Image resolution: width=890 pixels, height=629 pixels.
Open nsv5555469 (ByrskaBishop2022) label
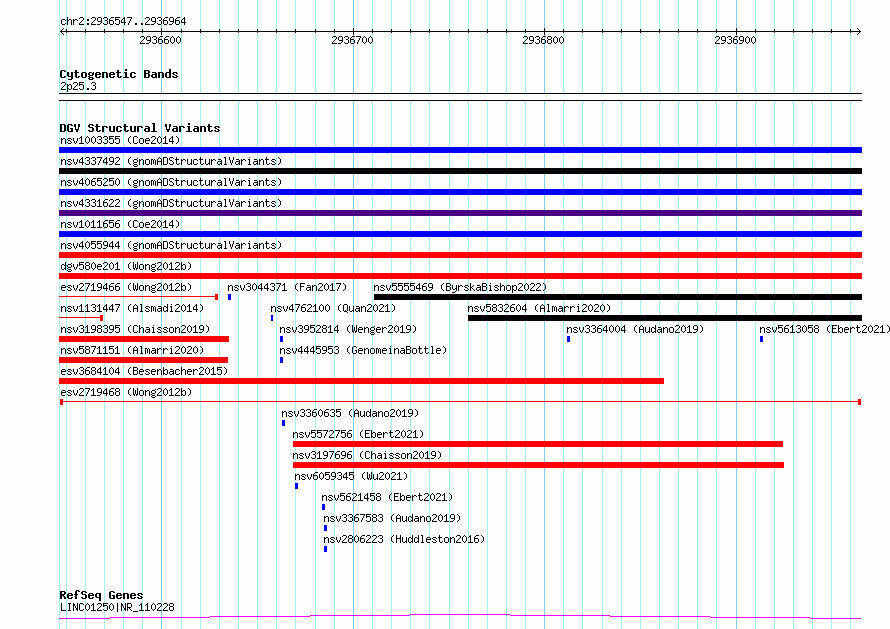[x=460, y=287]
